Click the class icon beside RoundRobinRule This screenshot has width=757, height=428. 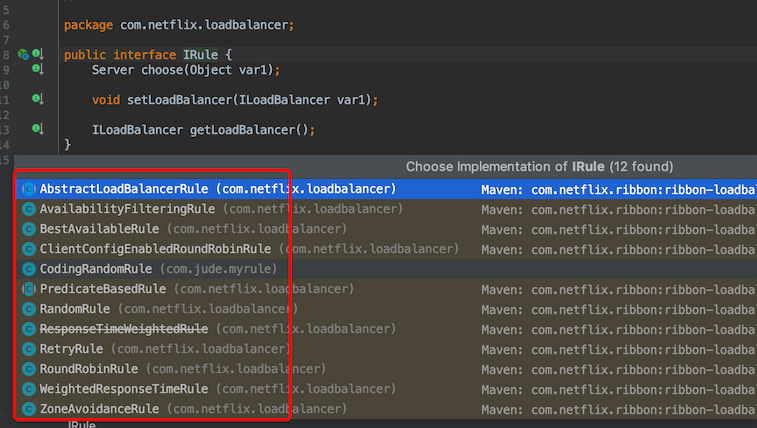29,369
